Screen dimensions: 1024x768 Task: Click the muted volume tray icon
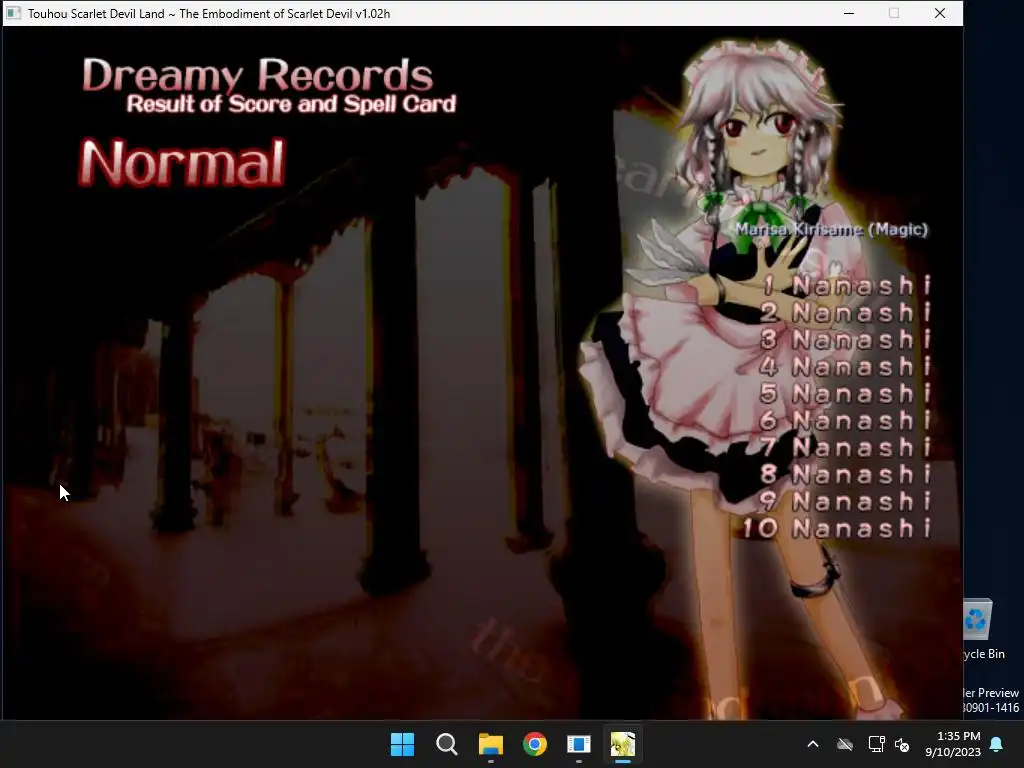pyautogui.click(x=902, y=744)
